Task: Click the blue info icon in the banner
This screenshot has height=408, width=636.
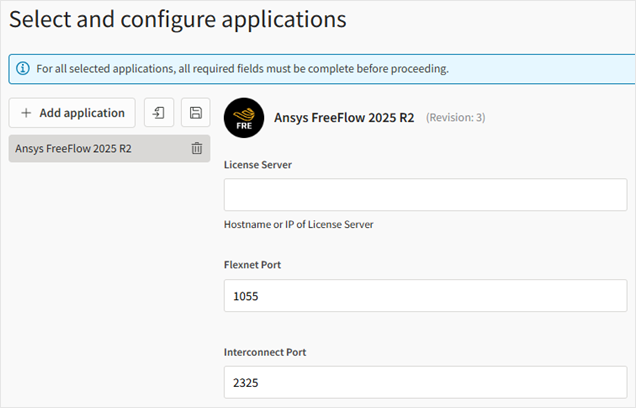Action: tap(23, 69)
